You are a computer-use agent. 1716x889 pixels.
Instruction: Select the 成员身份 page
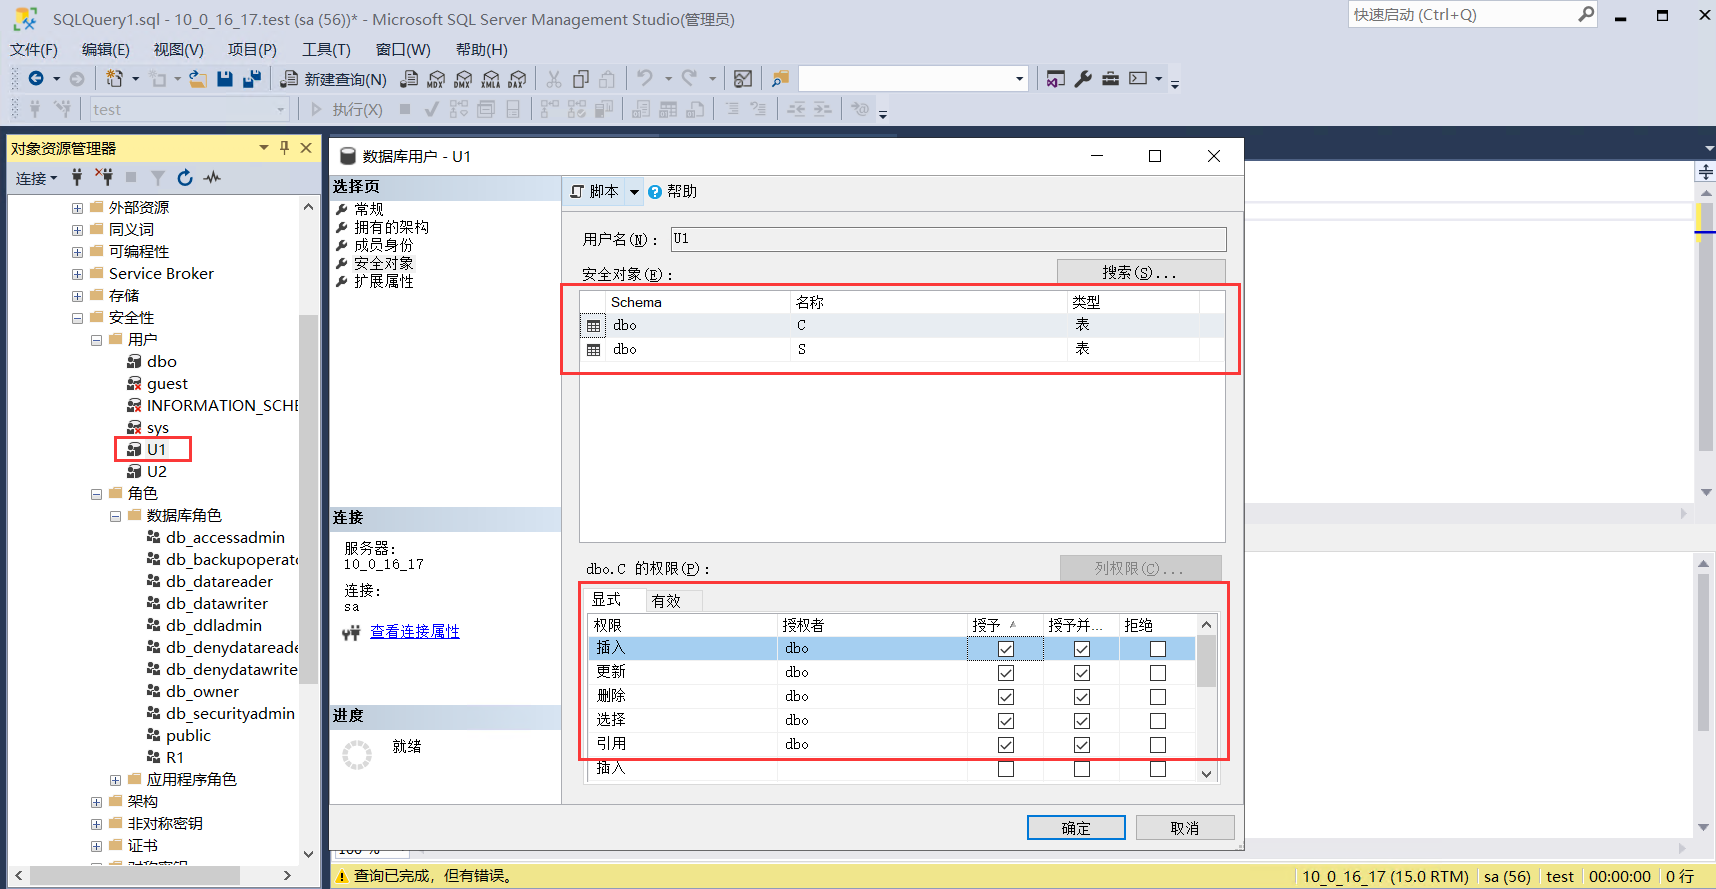(x=383, y=245)
